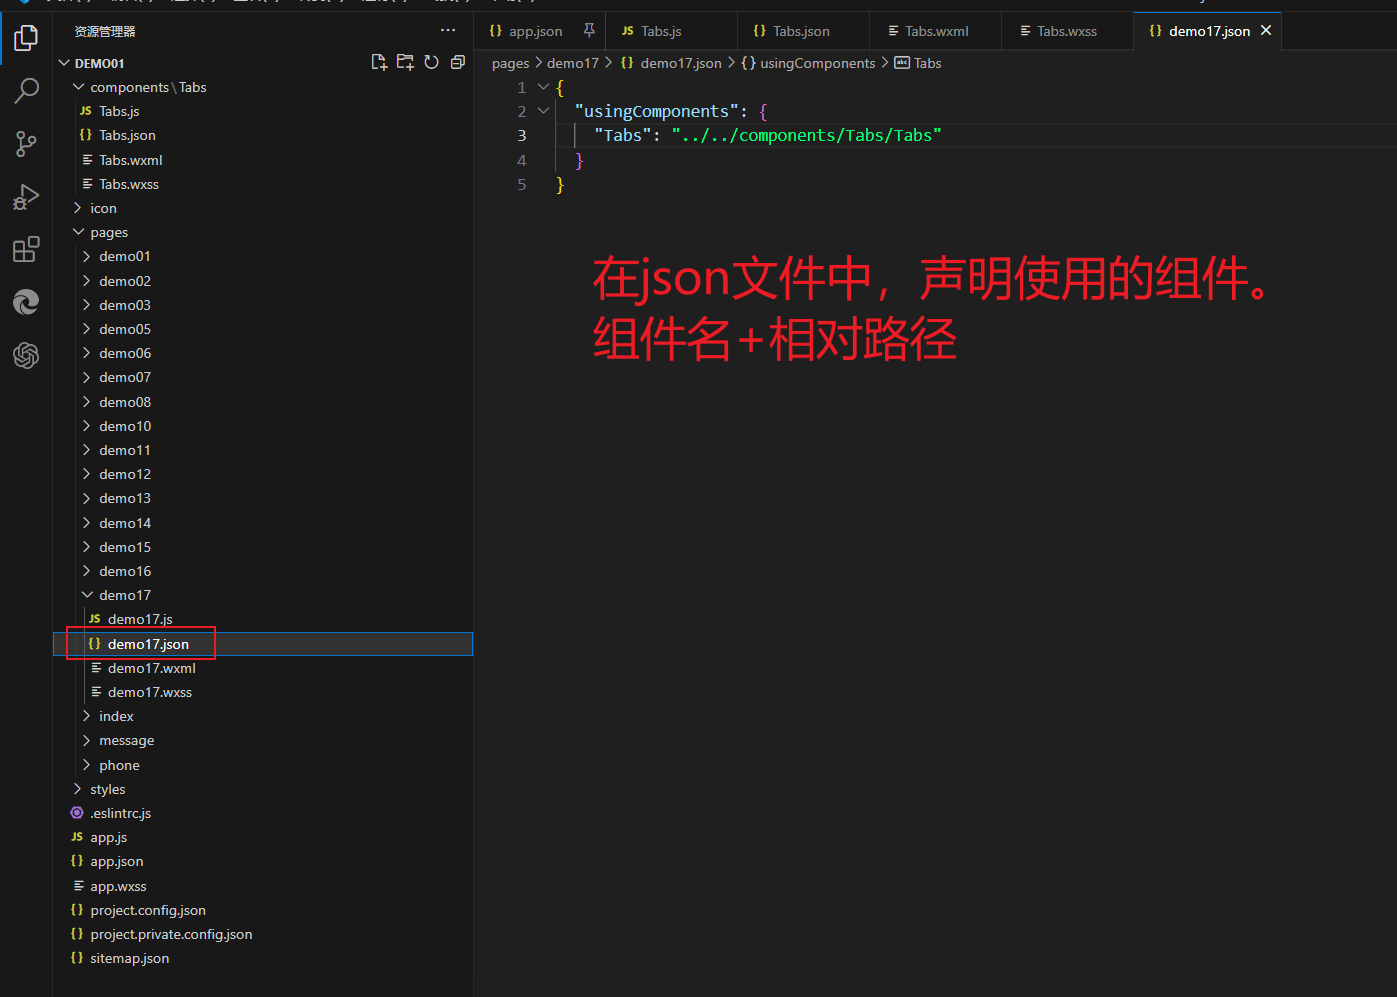
Task: Open Tabs.wxss in the file tree
Action: (262, 184)
